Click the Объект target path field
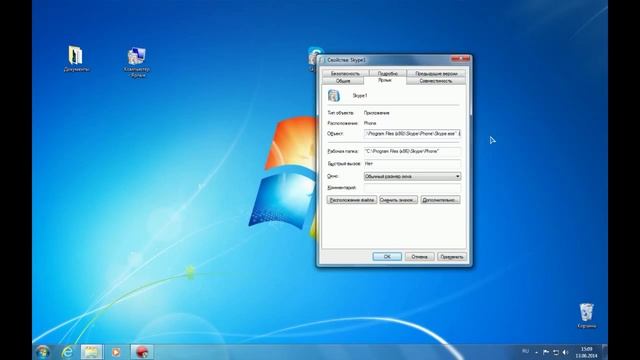Image resolution: width=640 pixels, height=360 pixels. point(412,133)
